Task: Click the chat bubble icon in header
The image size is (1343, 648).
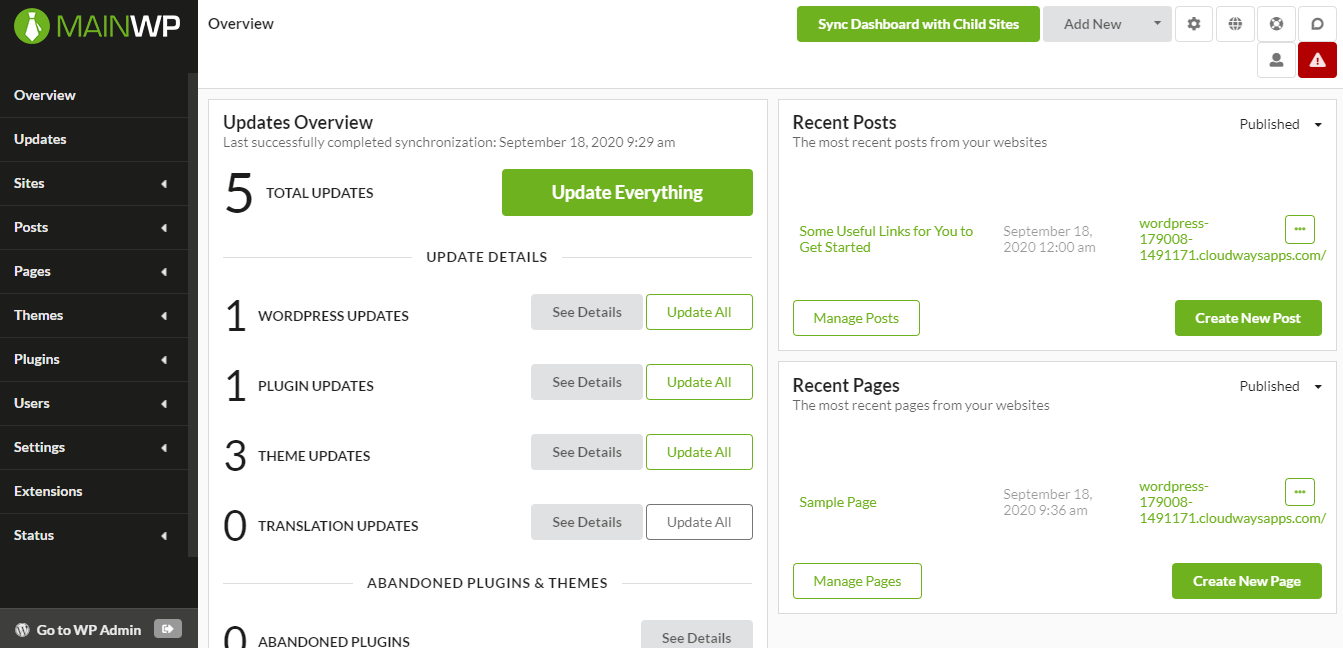Action: point(1317,24)
